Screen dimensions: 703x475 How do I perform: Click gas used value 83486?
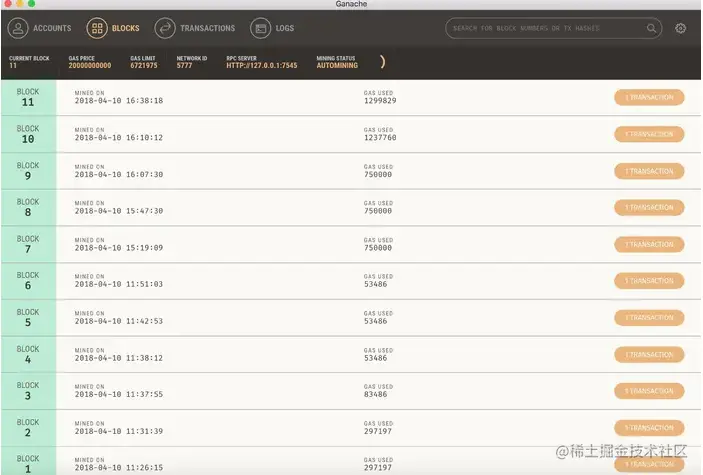click(376, 394)
